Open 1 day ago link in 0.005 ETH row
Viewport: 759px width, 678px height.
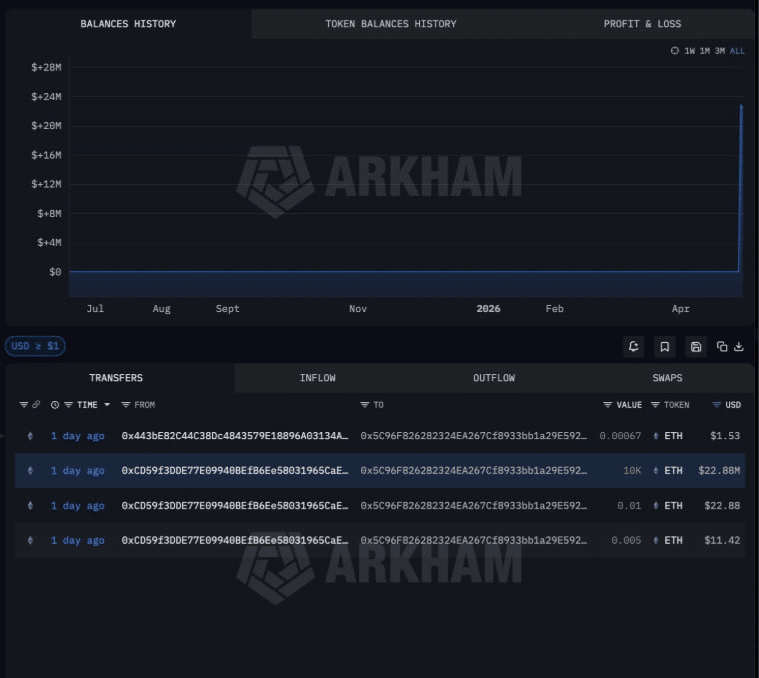point(77,541)
